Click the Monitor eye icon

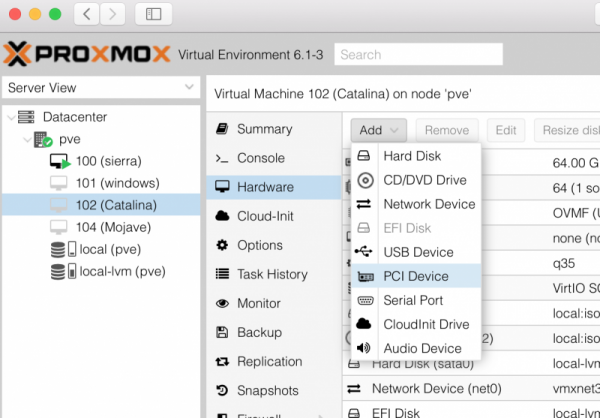tap(222, 304)
